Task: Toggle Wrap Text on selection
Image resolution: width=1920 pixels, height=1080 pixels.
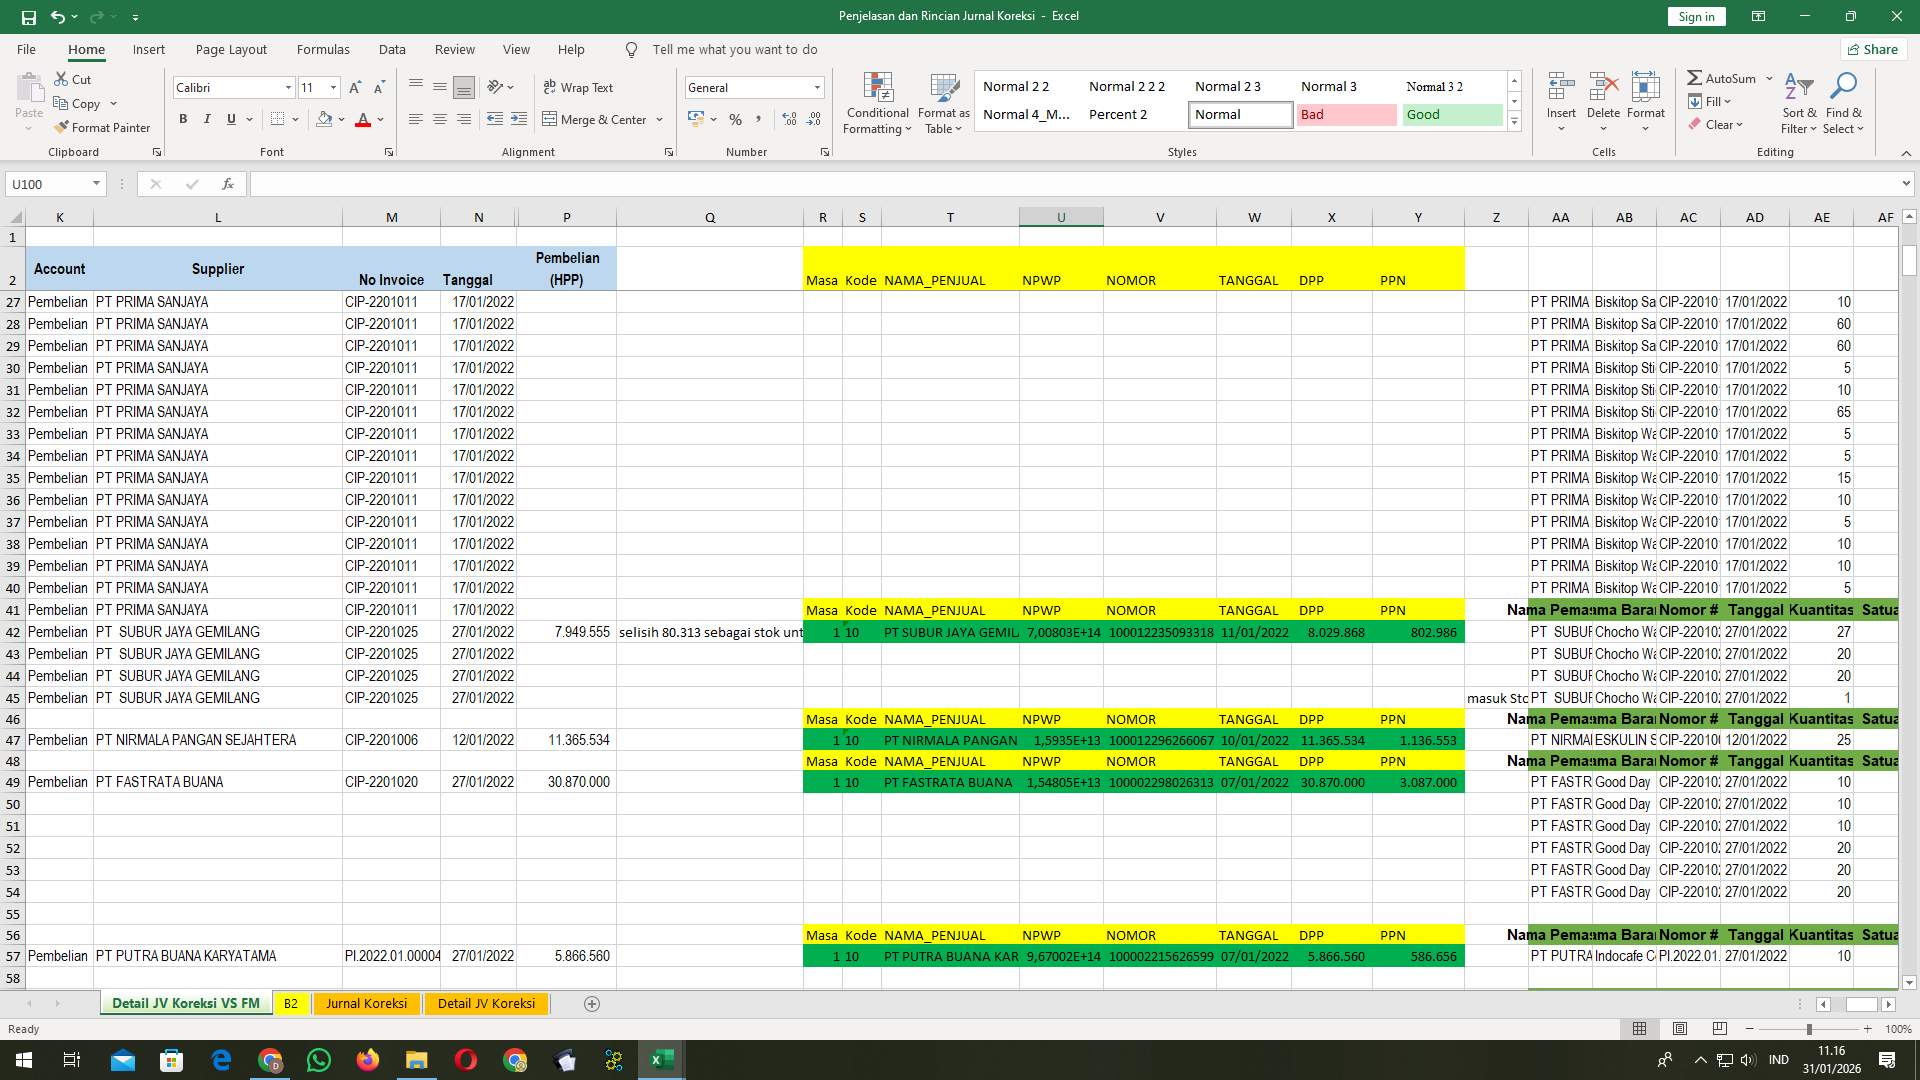Action: (x=580, y=87)
